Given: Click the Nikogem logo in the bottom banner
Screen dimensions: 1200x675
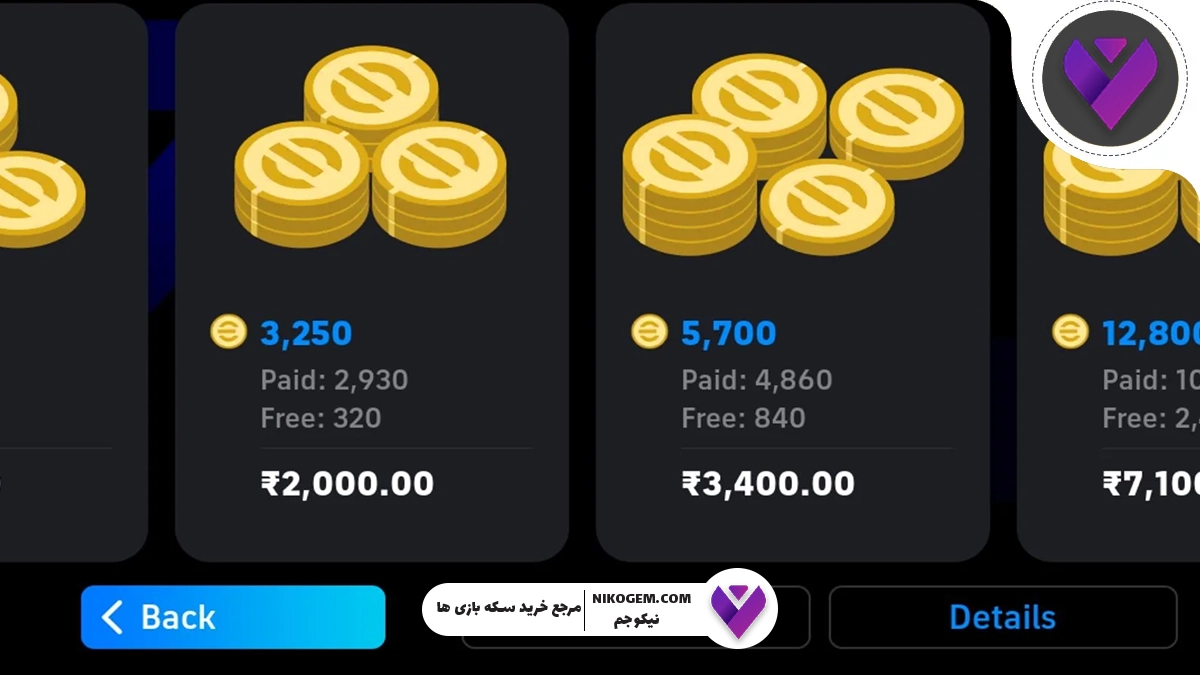Looking at the screenshot, I should [x=739, y=608].
